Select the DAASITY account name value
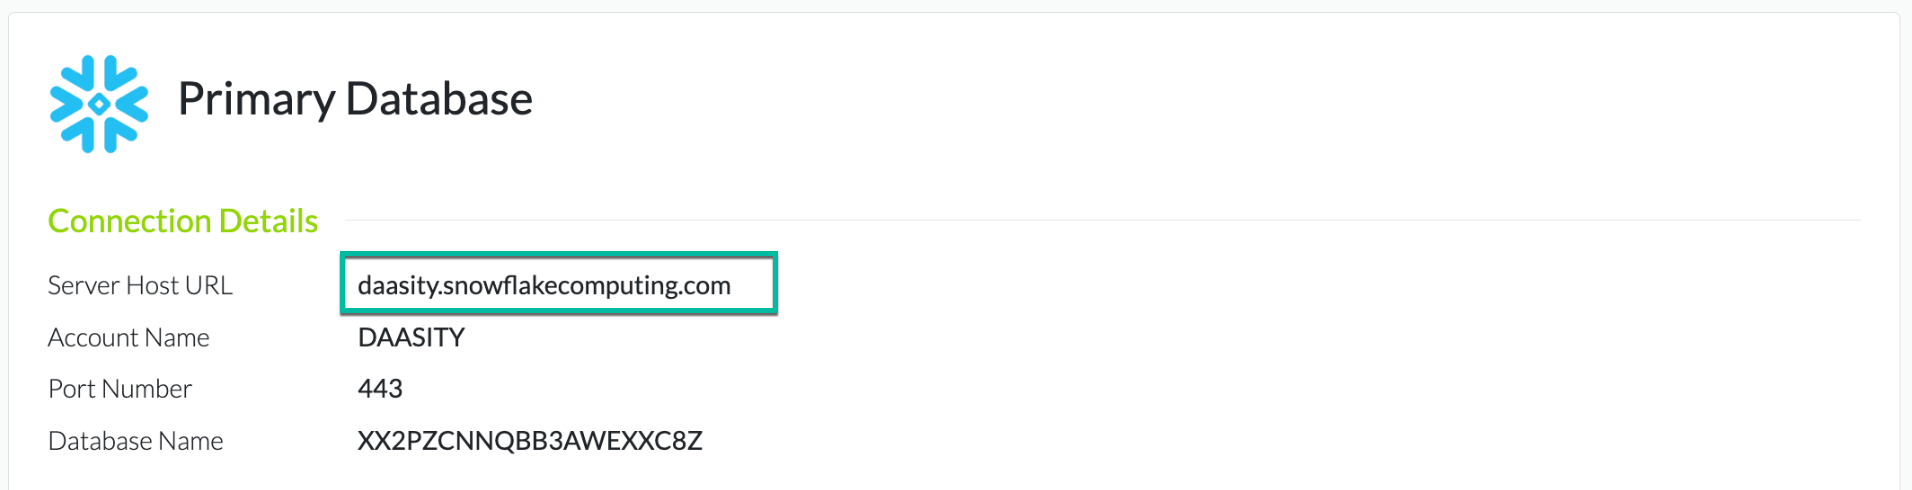The image size is (1912, 490). [x=411, y=338]
